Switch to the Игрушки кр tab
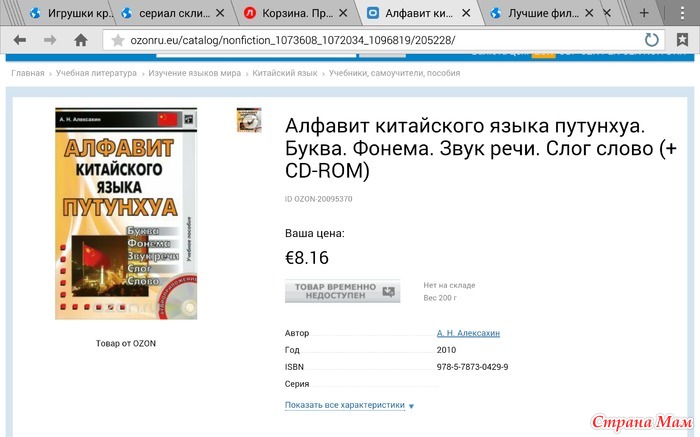The width and height of the screenshot is (700, 437). tap(71, 13)
